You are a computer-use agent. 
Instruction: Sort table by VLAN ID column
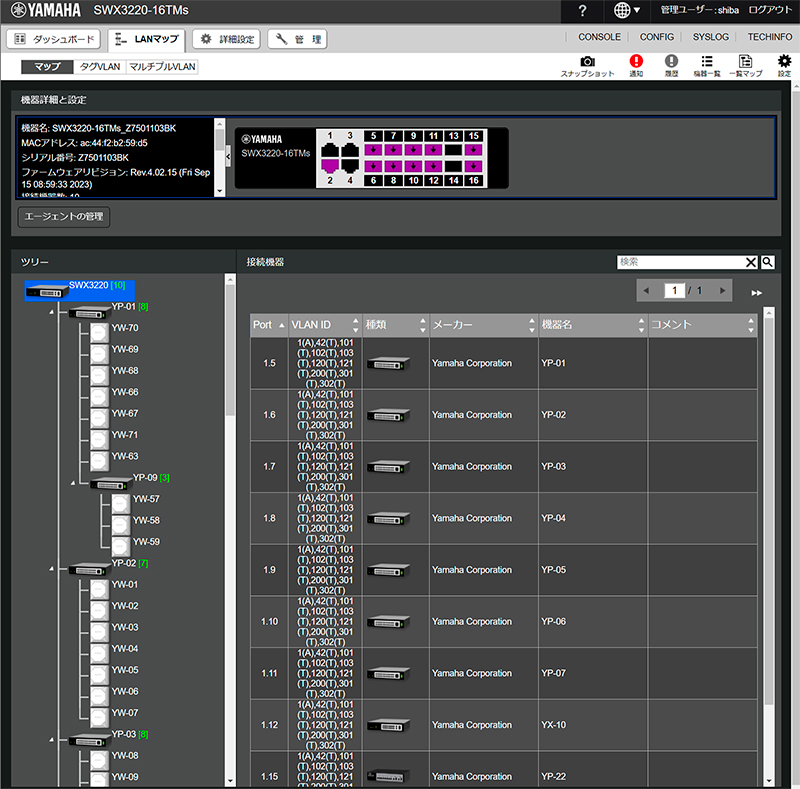pyautogui.click(x=325, y=325)
